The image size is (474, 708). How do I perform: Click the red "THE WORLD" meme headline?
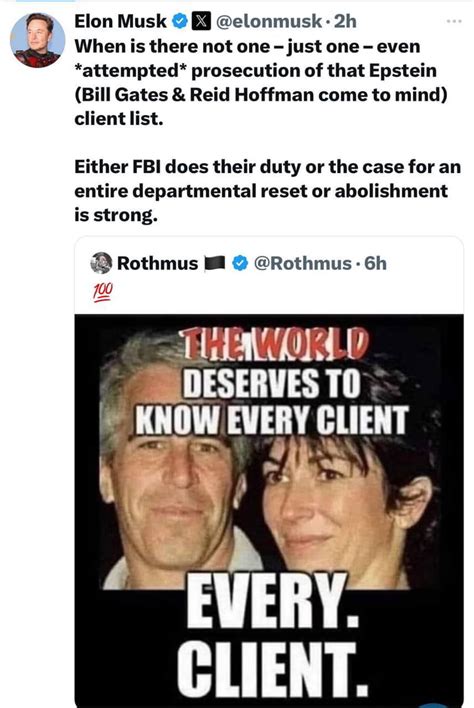click(x=274, y=345)
